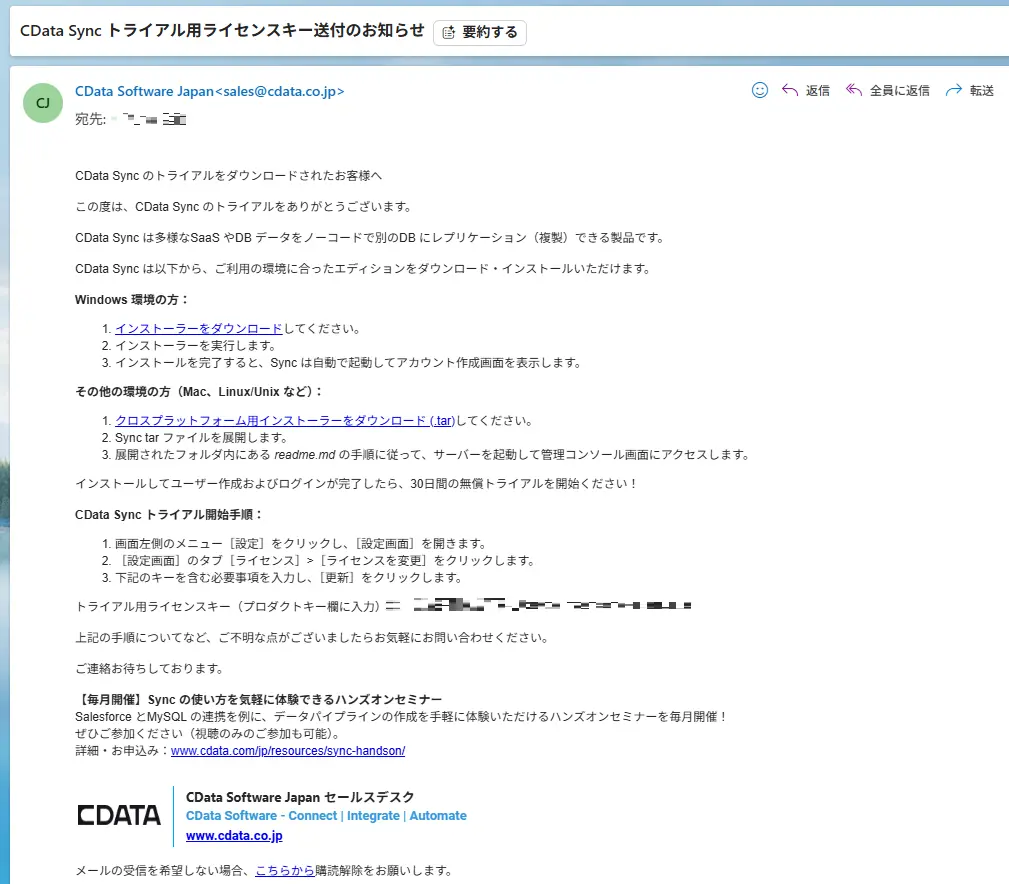Click the sender name CData Software Japan
The height and width of the screenshot is (884, 1009).
(x=144, y=91)
